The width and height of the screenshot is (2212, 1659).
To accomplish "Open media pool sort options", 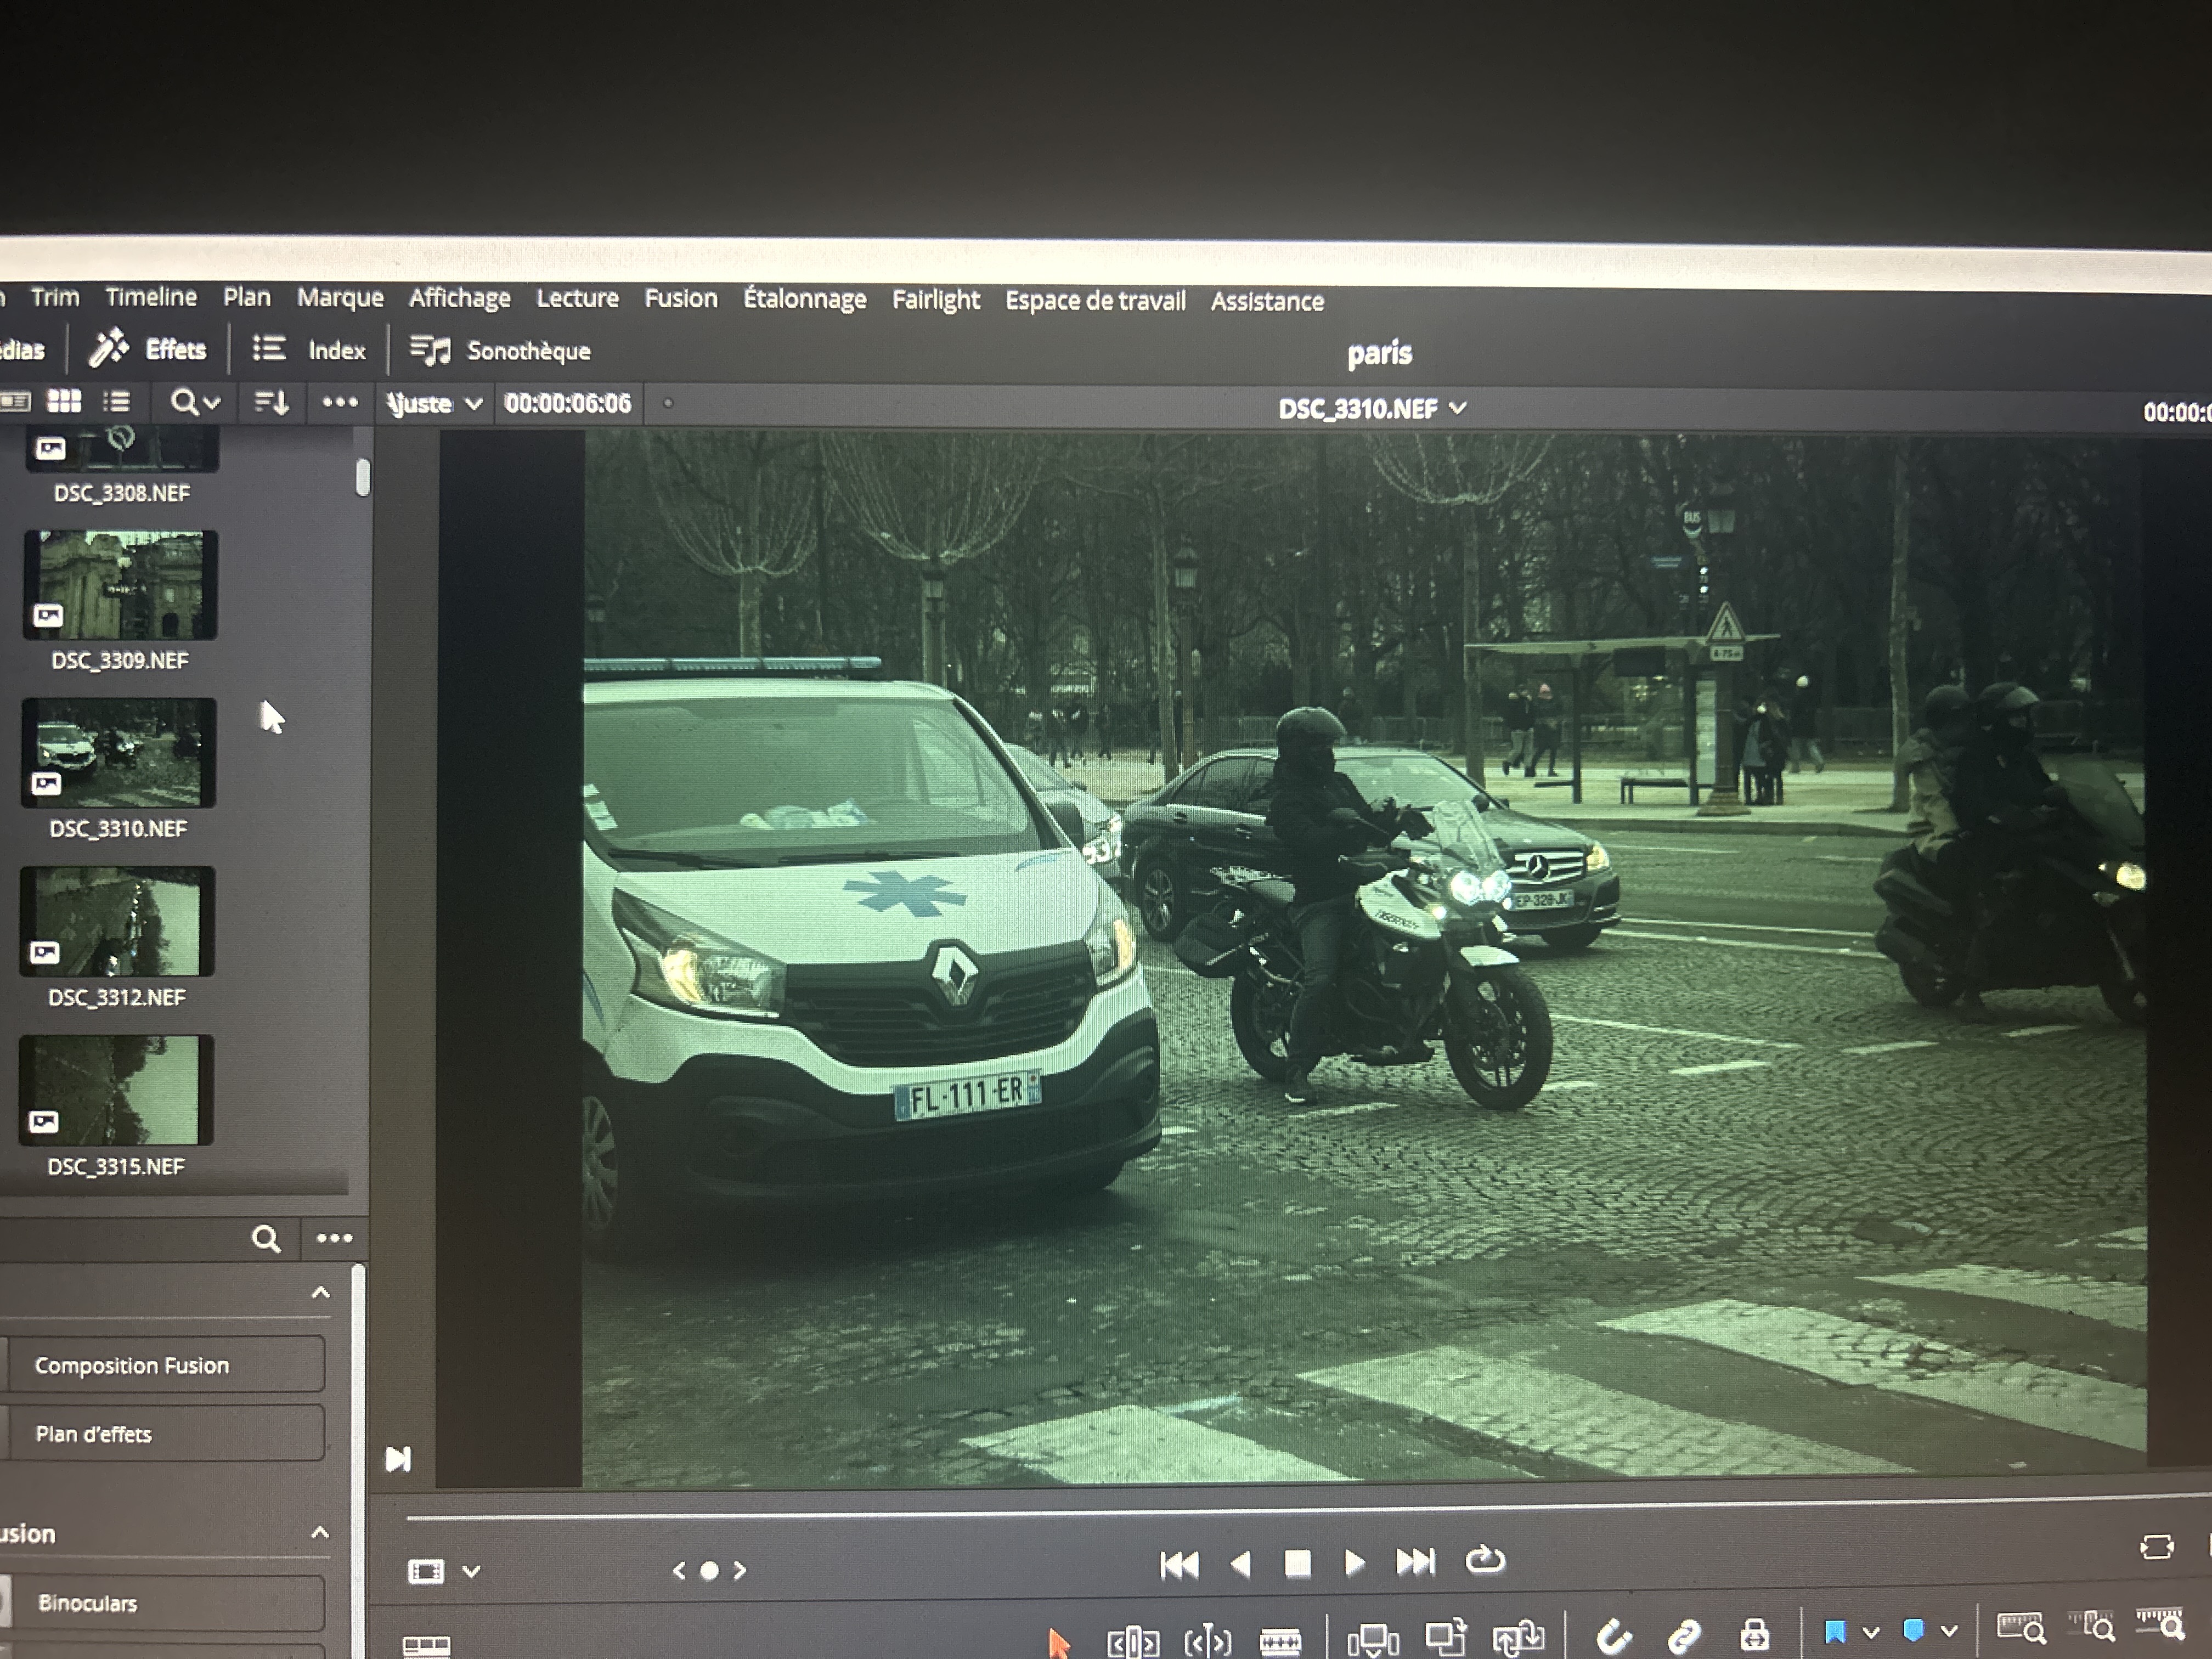I will (x=271, y=403).
